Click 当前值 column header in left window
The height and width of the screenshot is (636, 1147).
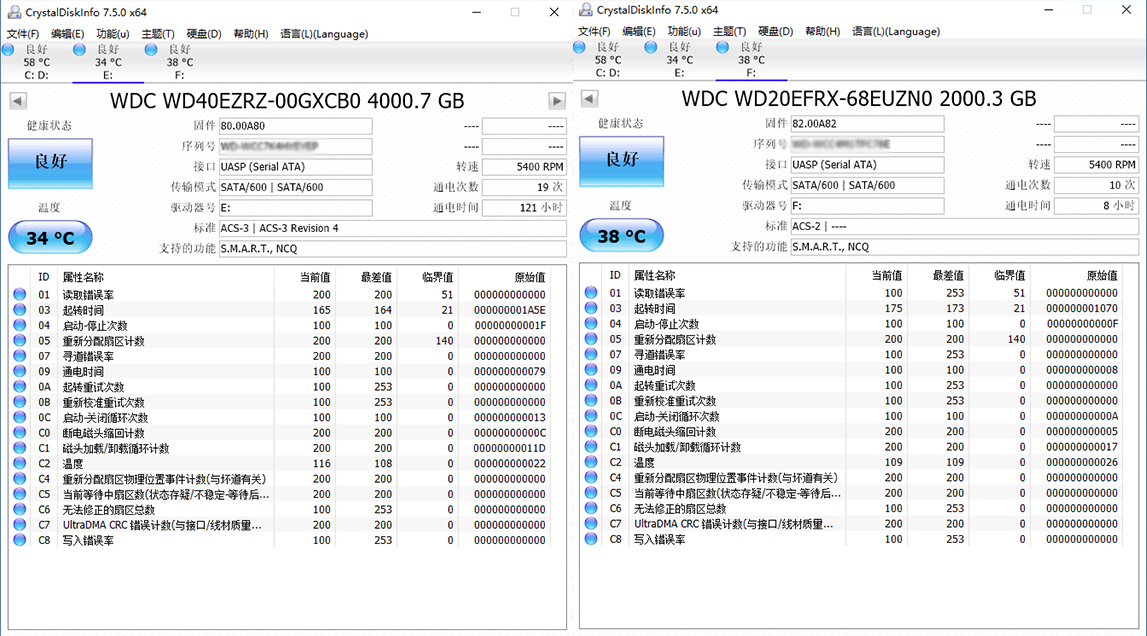pyautogui.click(x=315, y=277)
